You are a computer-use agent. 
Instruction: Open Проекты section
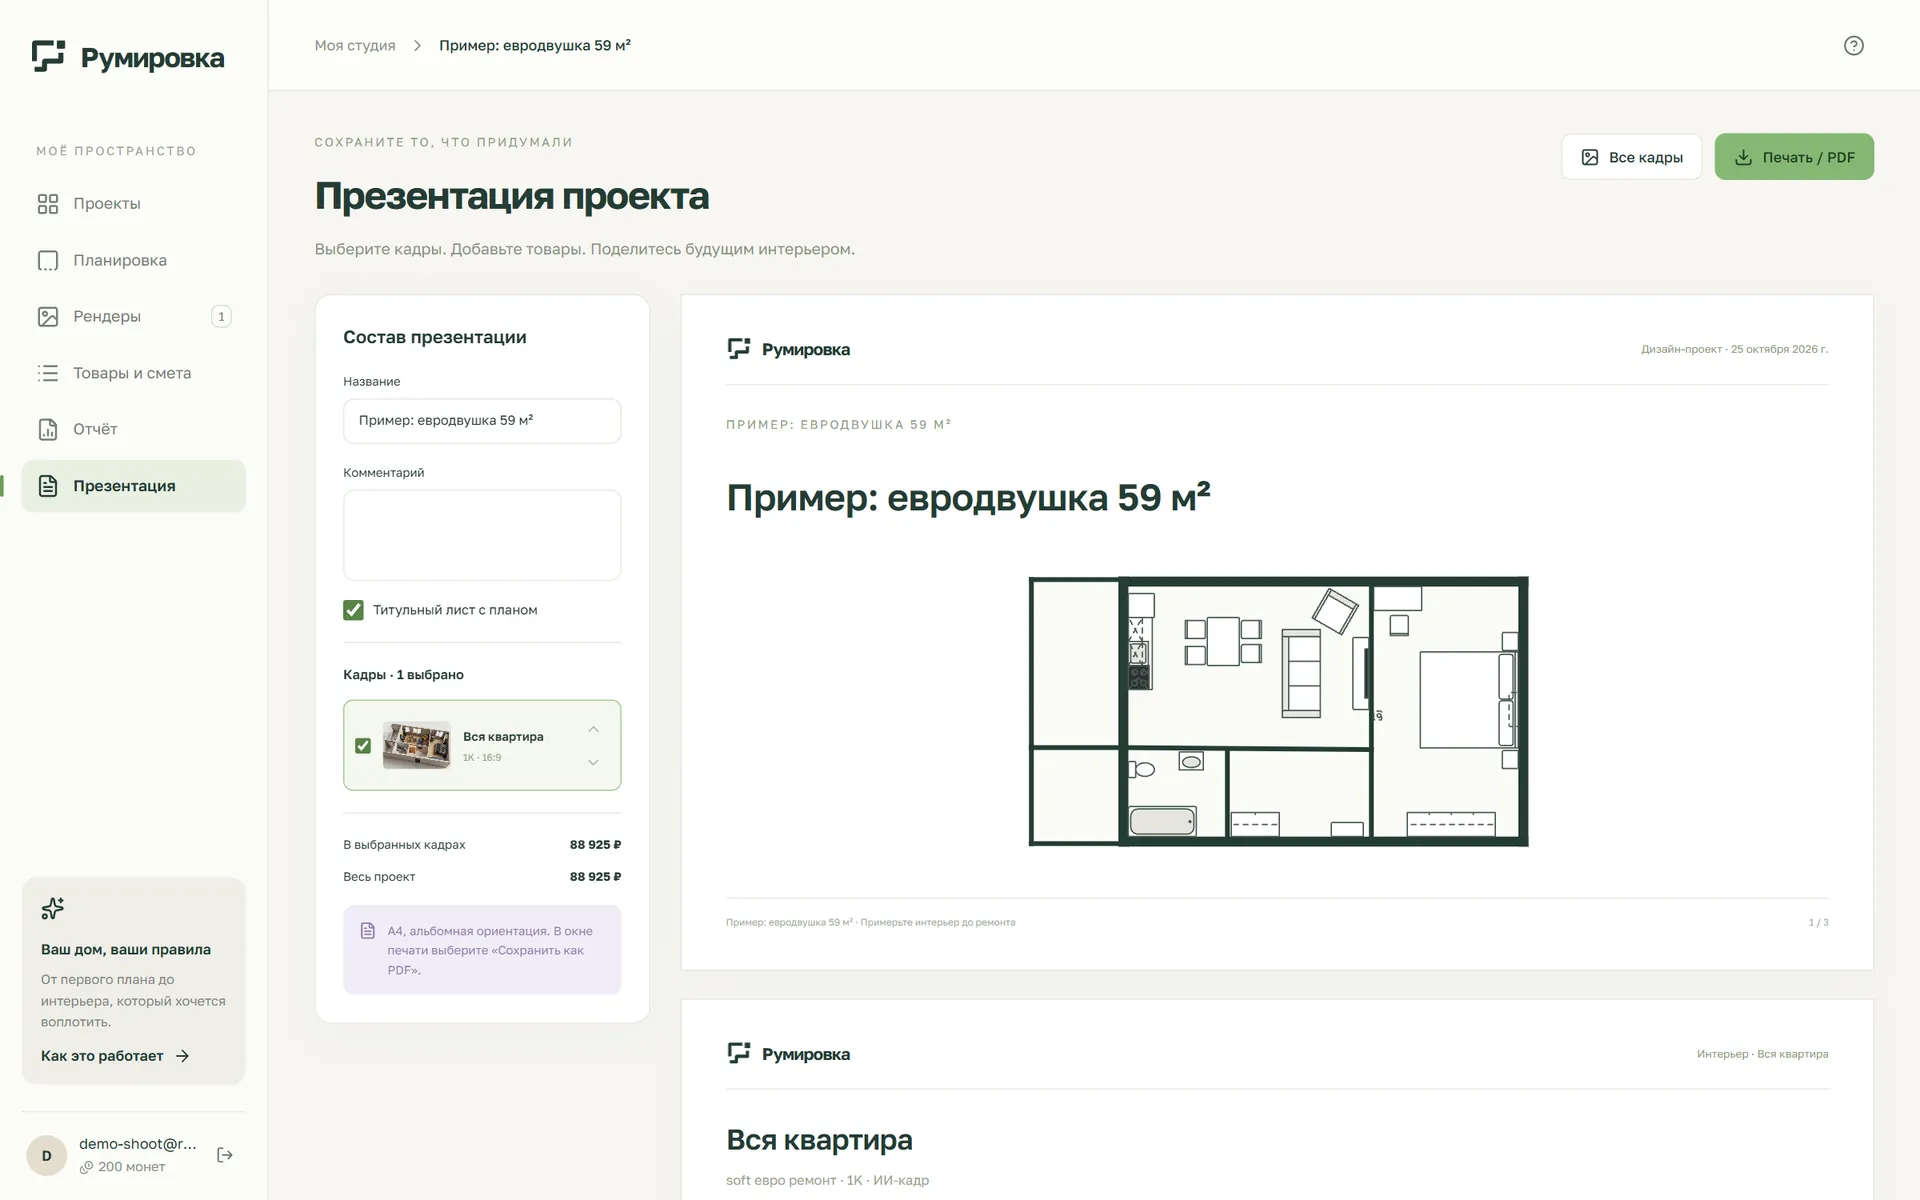(x=134, y=204)
